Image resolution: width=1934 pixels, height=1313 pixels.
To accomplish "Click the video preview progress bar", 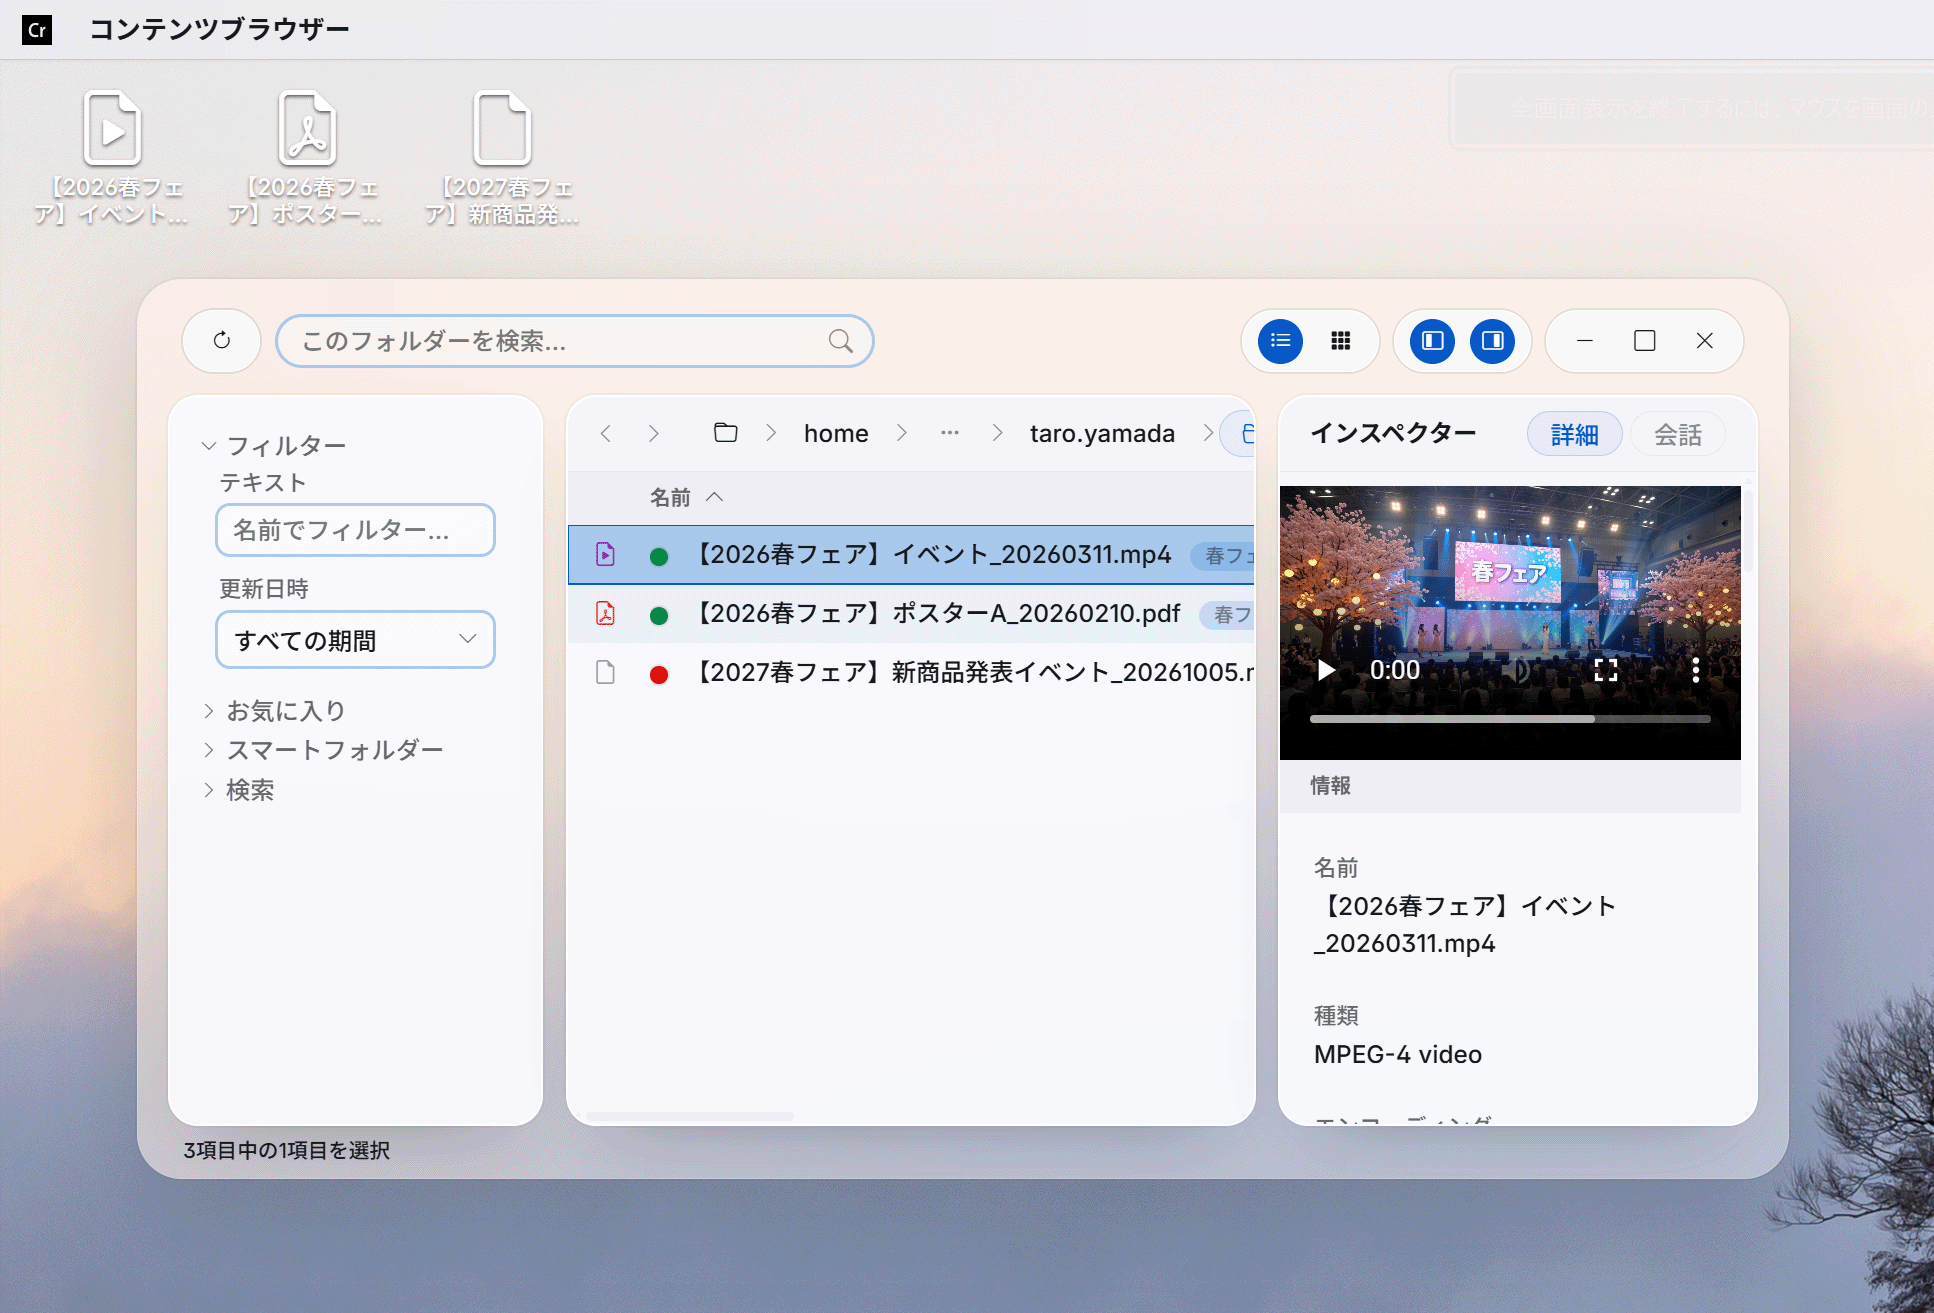I will click(x=1509, y=718).
